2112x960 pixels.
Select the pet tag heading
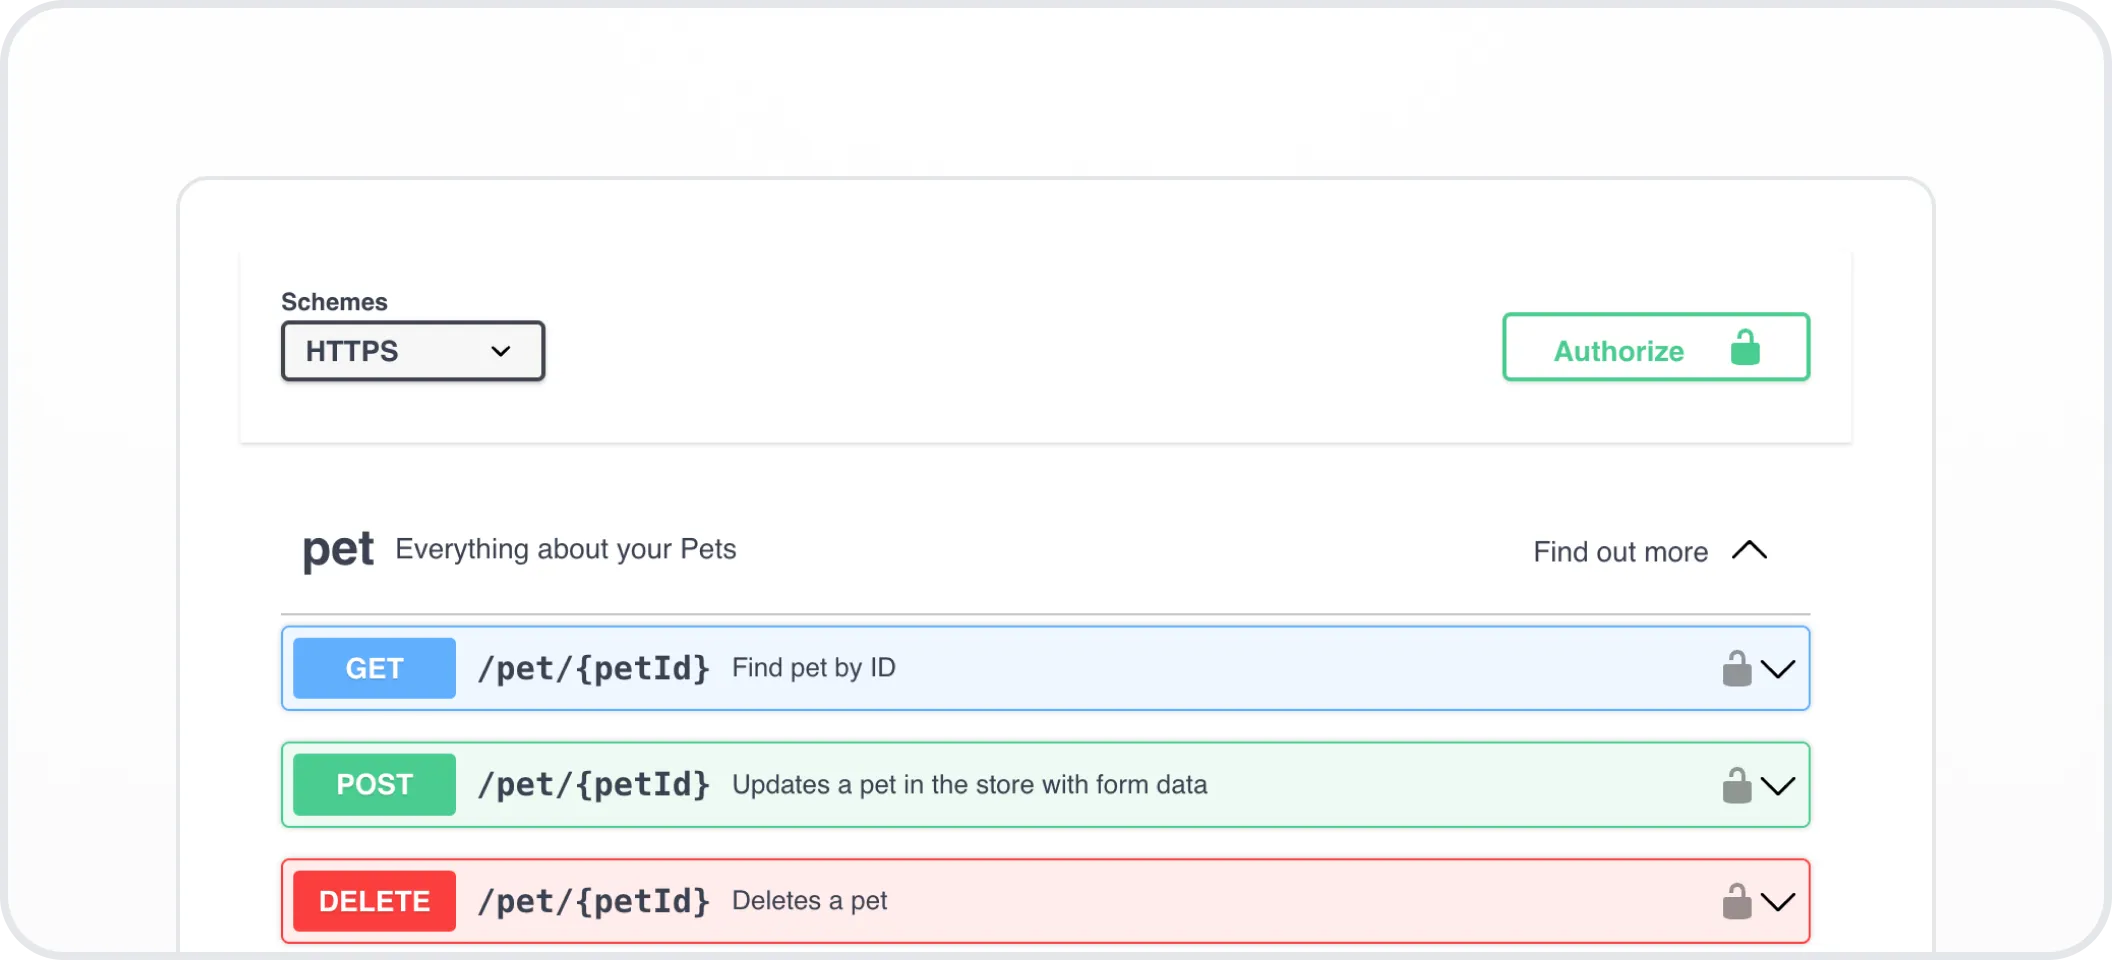coord(339,550)
